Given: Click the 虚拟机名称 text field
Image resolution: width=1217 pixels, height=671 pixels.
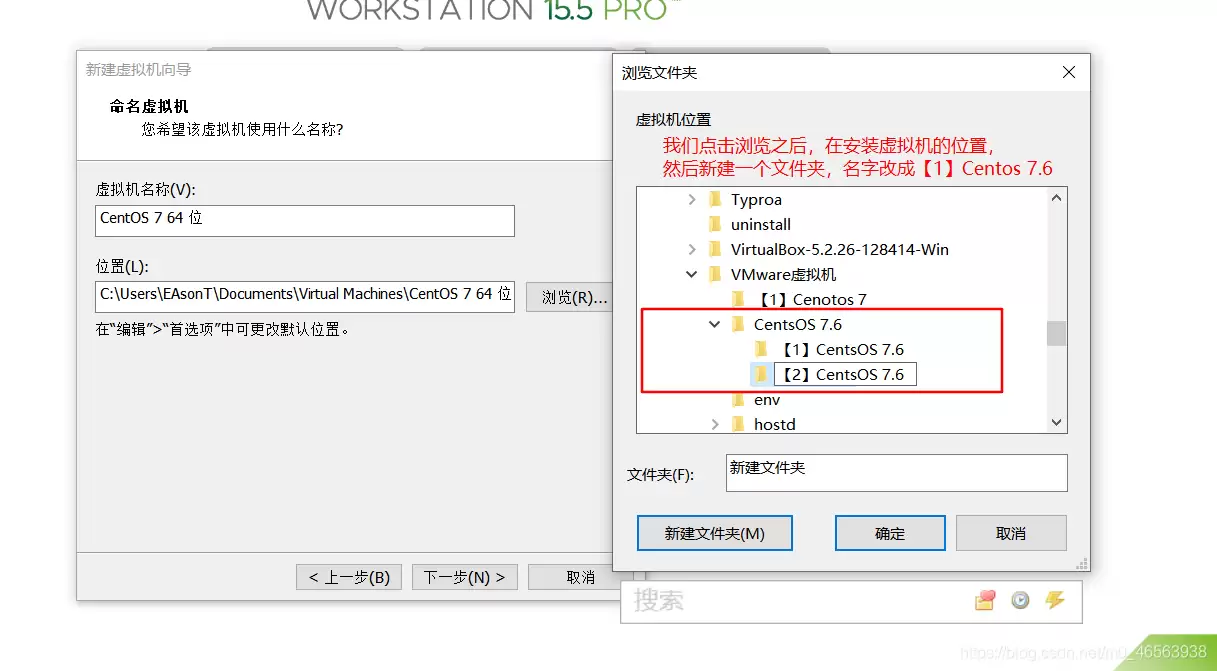Looking at the screenshot, I should point(305,221).
